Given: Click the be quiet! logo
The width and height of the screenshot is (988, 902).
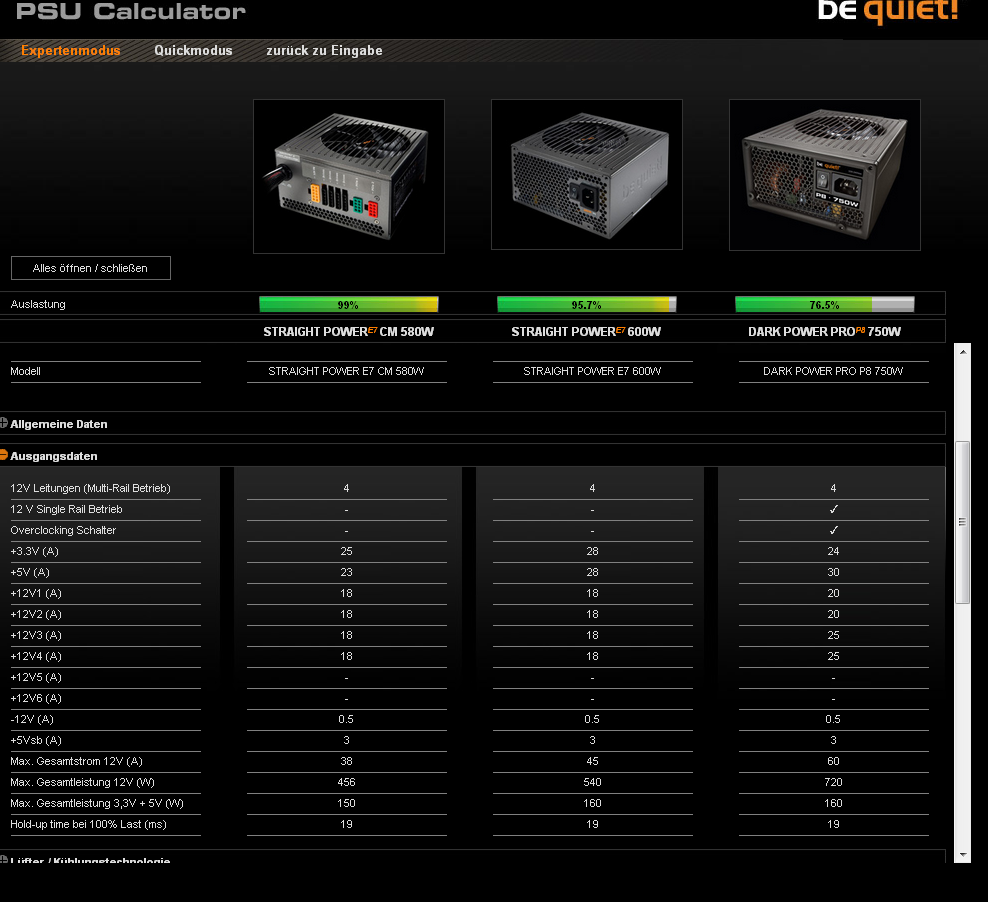Looking at the screenshot, I should pyautogui.click(x=888, y=11).
